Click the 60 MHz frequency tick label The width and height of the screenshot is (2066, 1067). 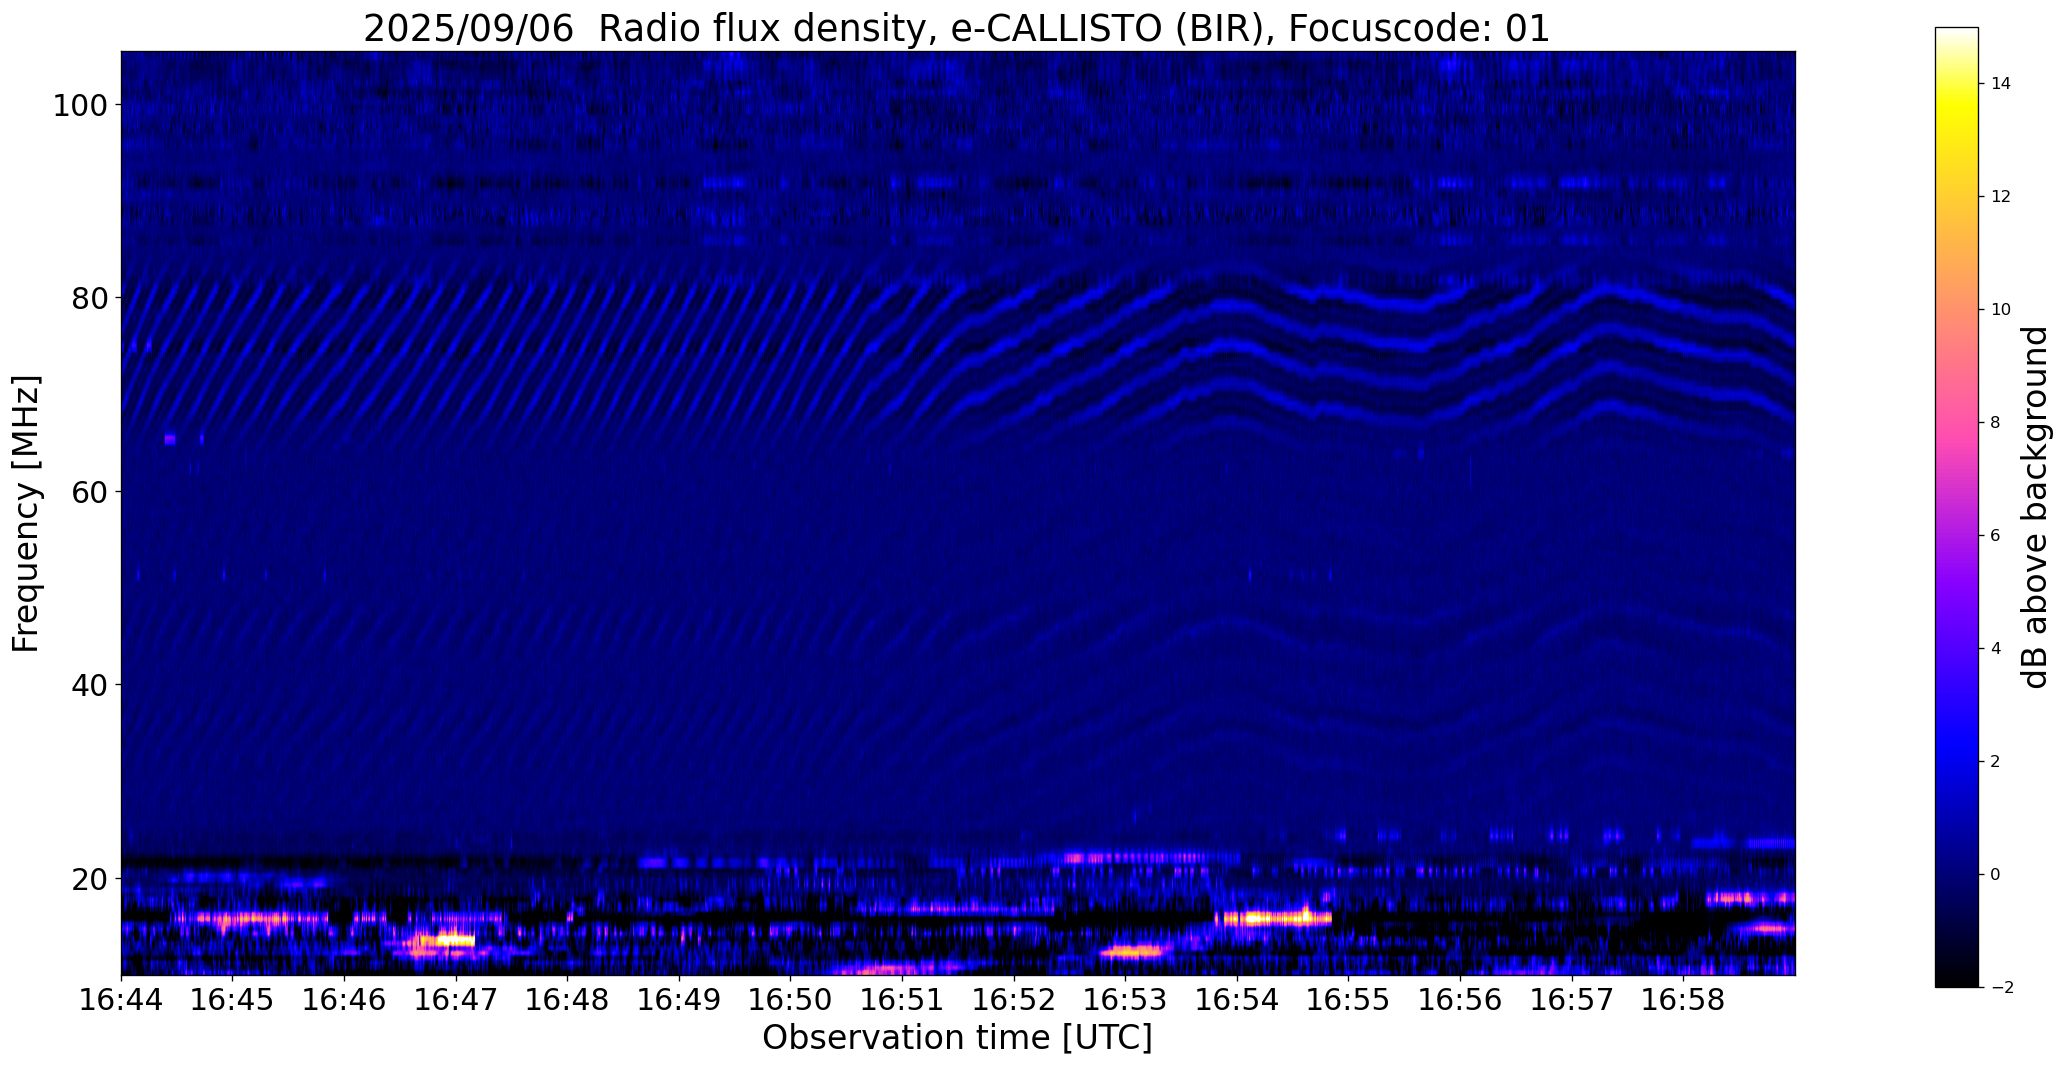pos(88,492)
